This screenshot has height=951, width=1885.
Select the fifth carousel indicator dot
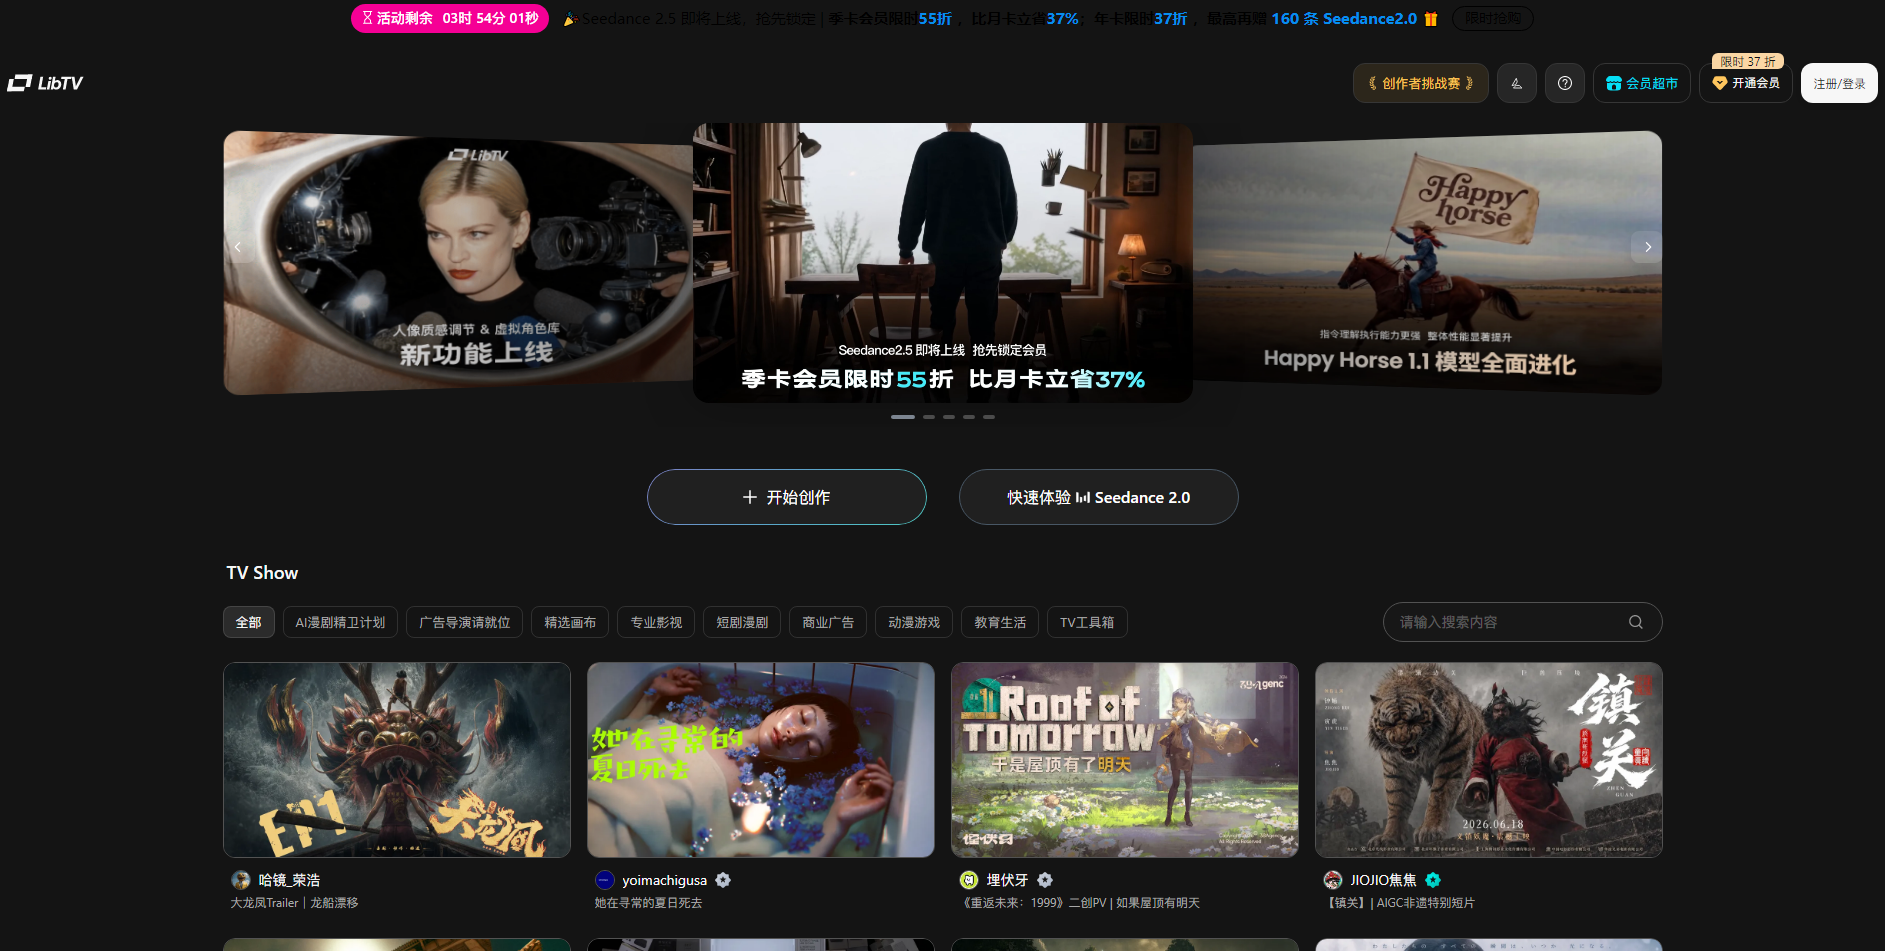989,417
